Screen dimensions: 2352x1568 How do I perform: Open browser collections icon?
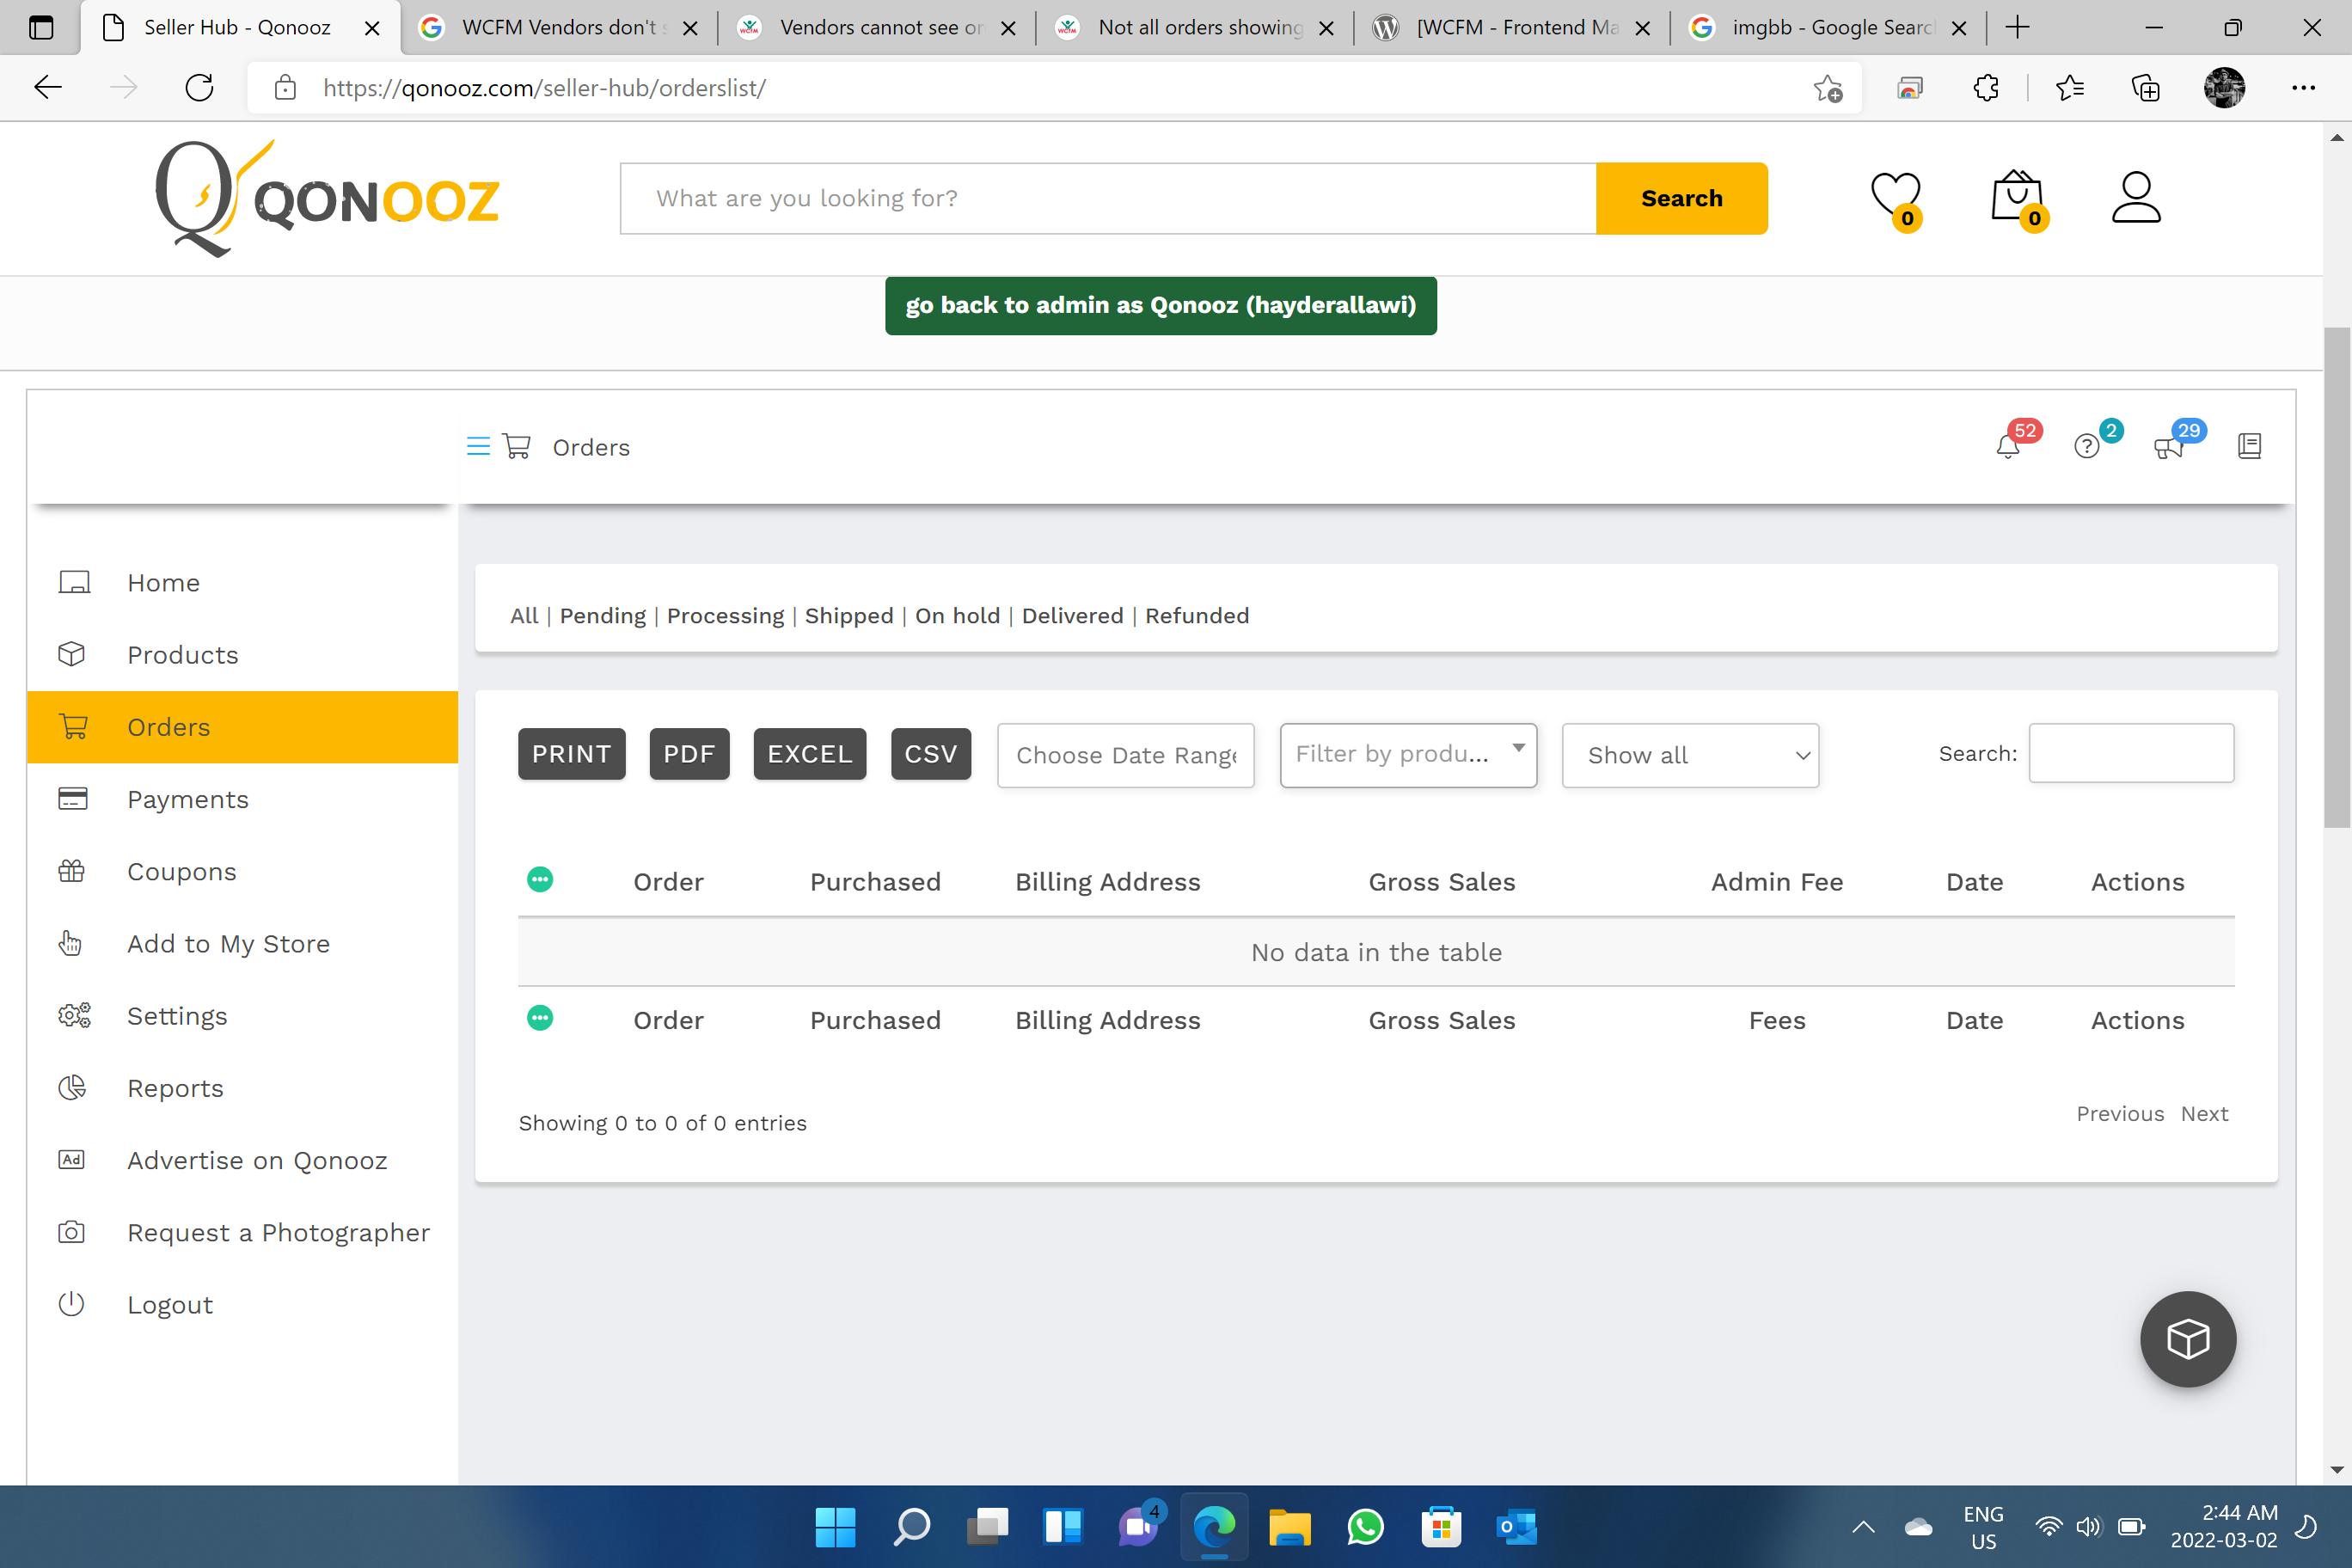point(2145,88)
